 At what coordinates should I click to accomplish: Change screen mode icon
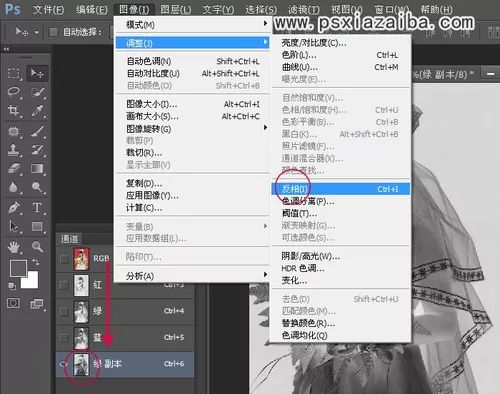(37, 303)
